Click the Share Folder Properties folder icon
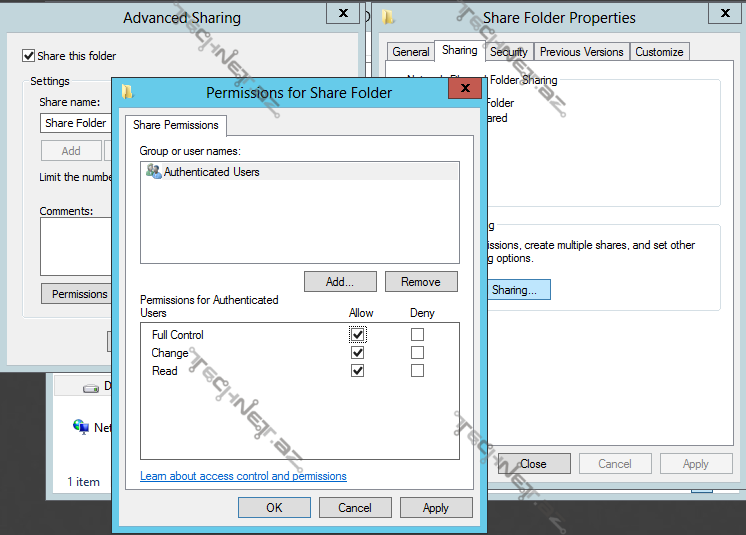 (388, 17)
